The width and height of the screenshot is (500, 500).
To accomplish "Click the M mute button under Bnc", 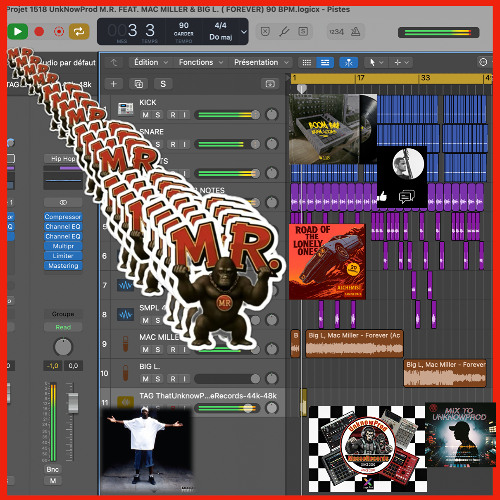I will (x=53, y=481).
